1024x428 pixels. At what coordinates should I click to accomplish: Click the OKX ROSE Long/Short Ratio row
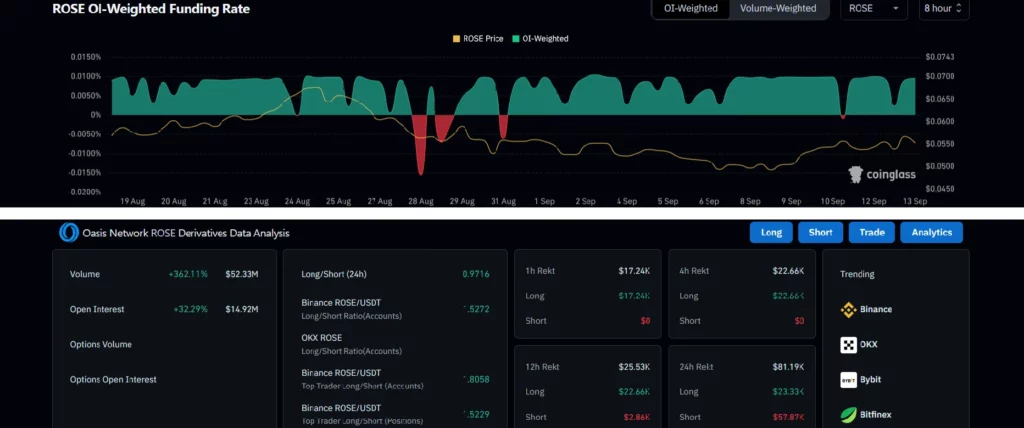pos(395,344)
